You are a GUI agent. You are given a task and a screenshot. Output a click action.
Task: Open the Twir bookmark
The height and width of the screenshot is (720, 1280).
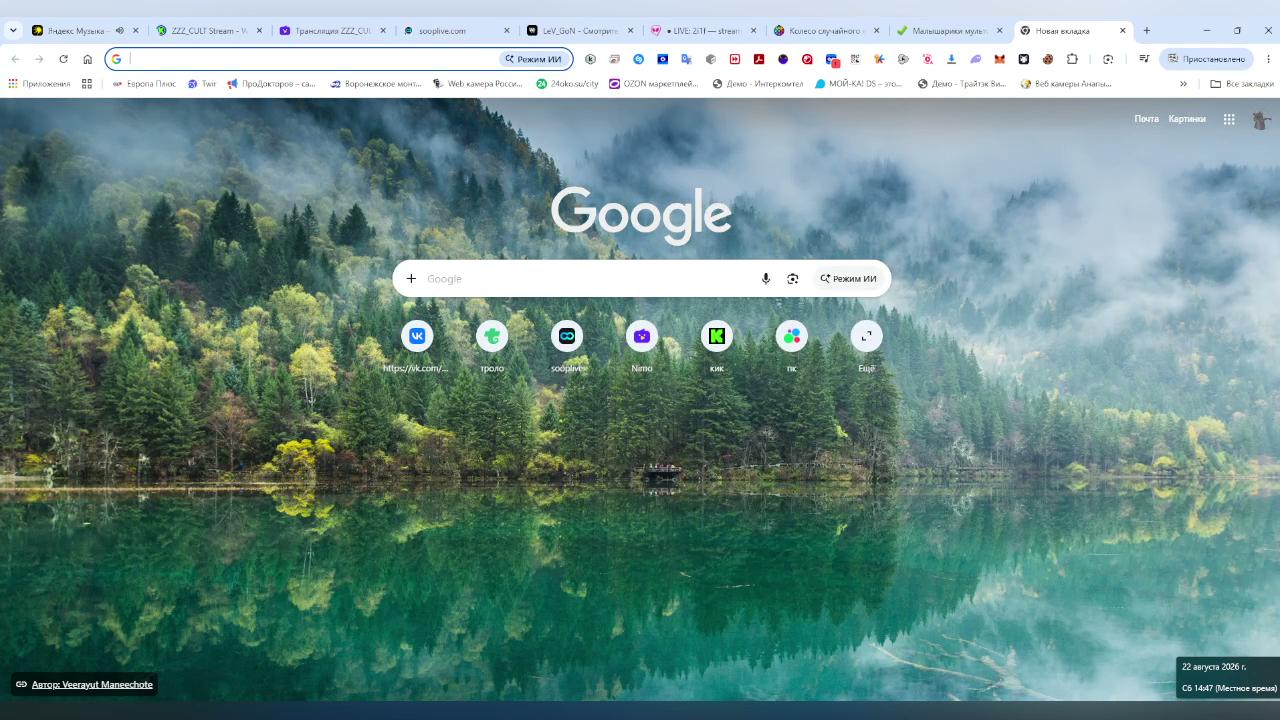click(x=202, y=84)
